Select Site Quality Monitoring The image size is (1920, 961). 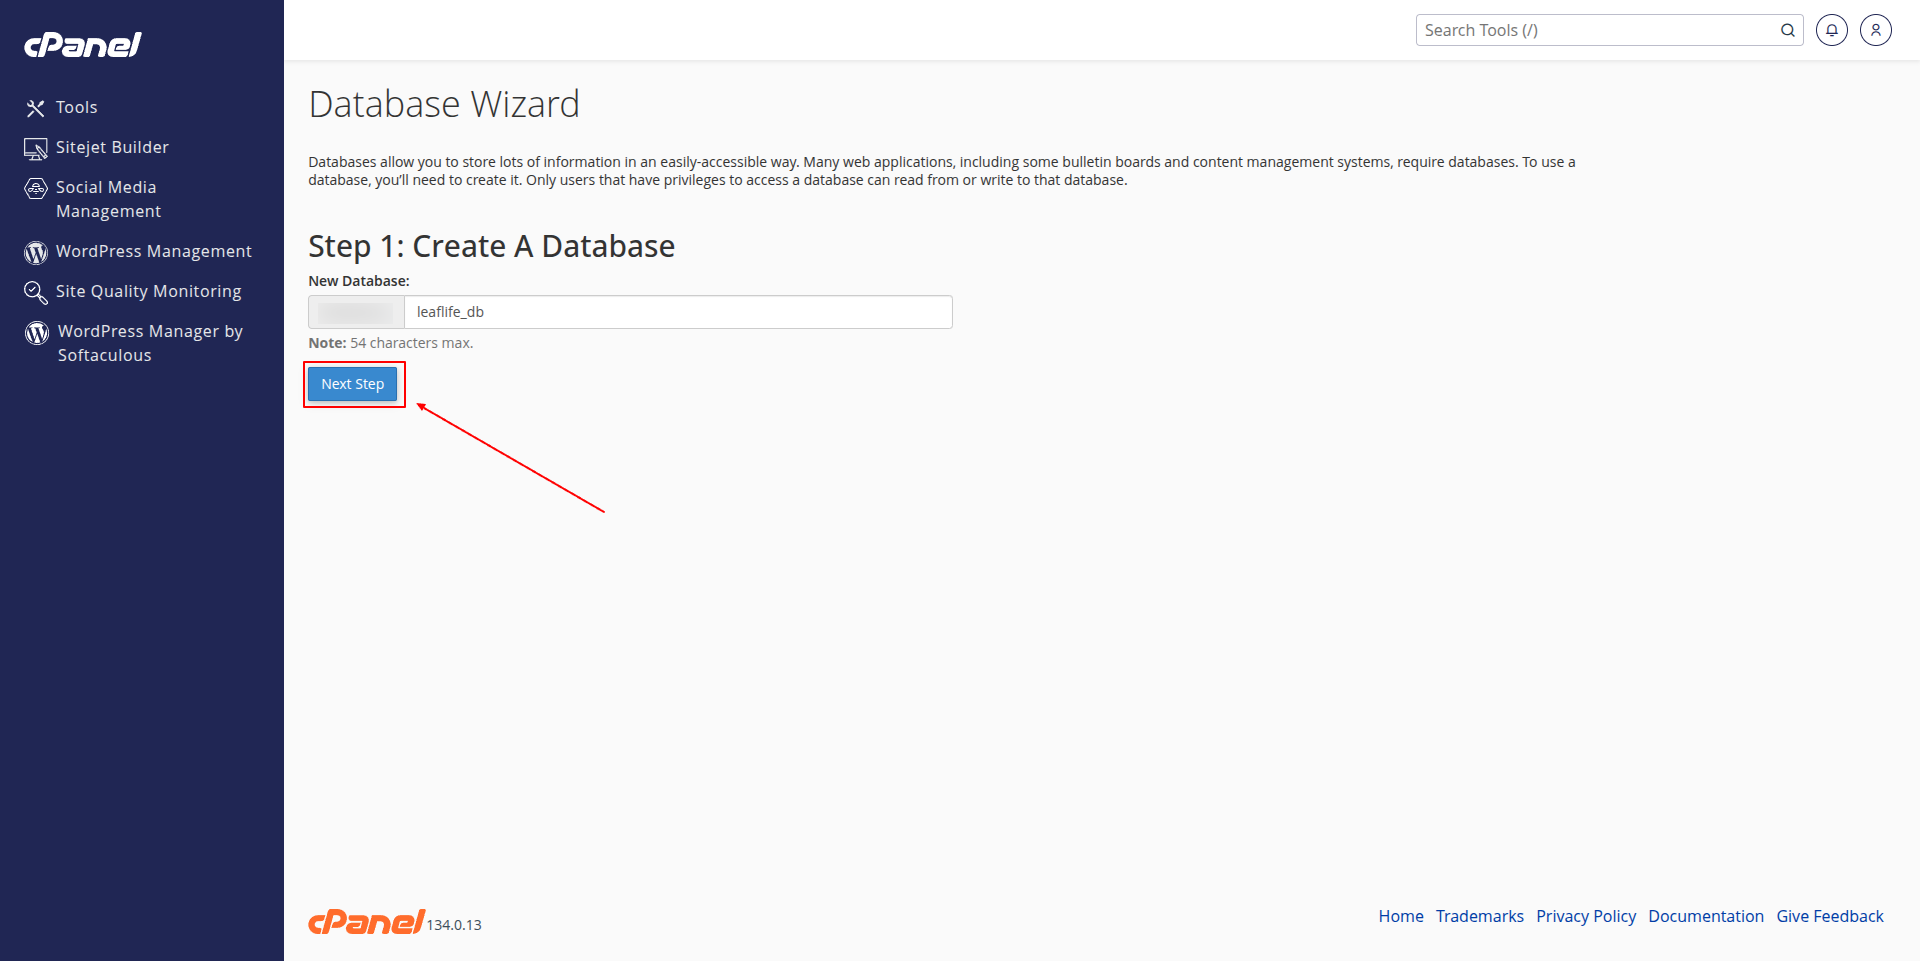coord(149,291)
